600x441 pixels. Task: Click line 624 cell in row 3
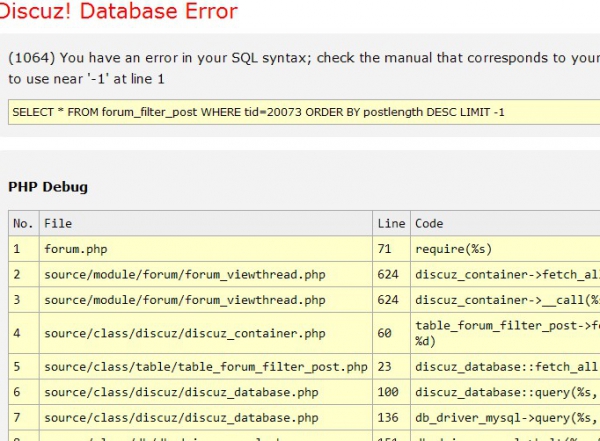point(391,300)
